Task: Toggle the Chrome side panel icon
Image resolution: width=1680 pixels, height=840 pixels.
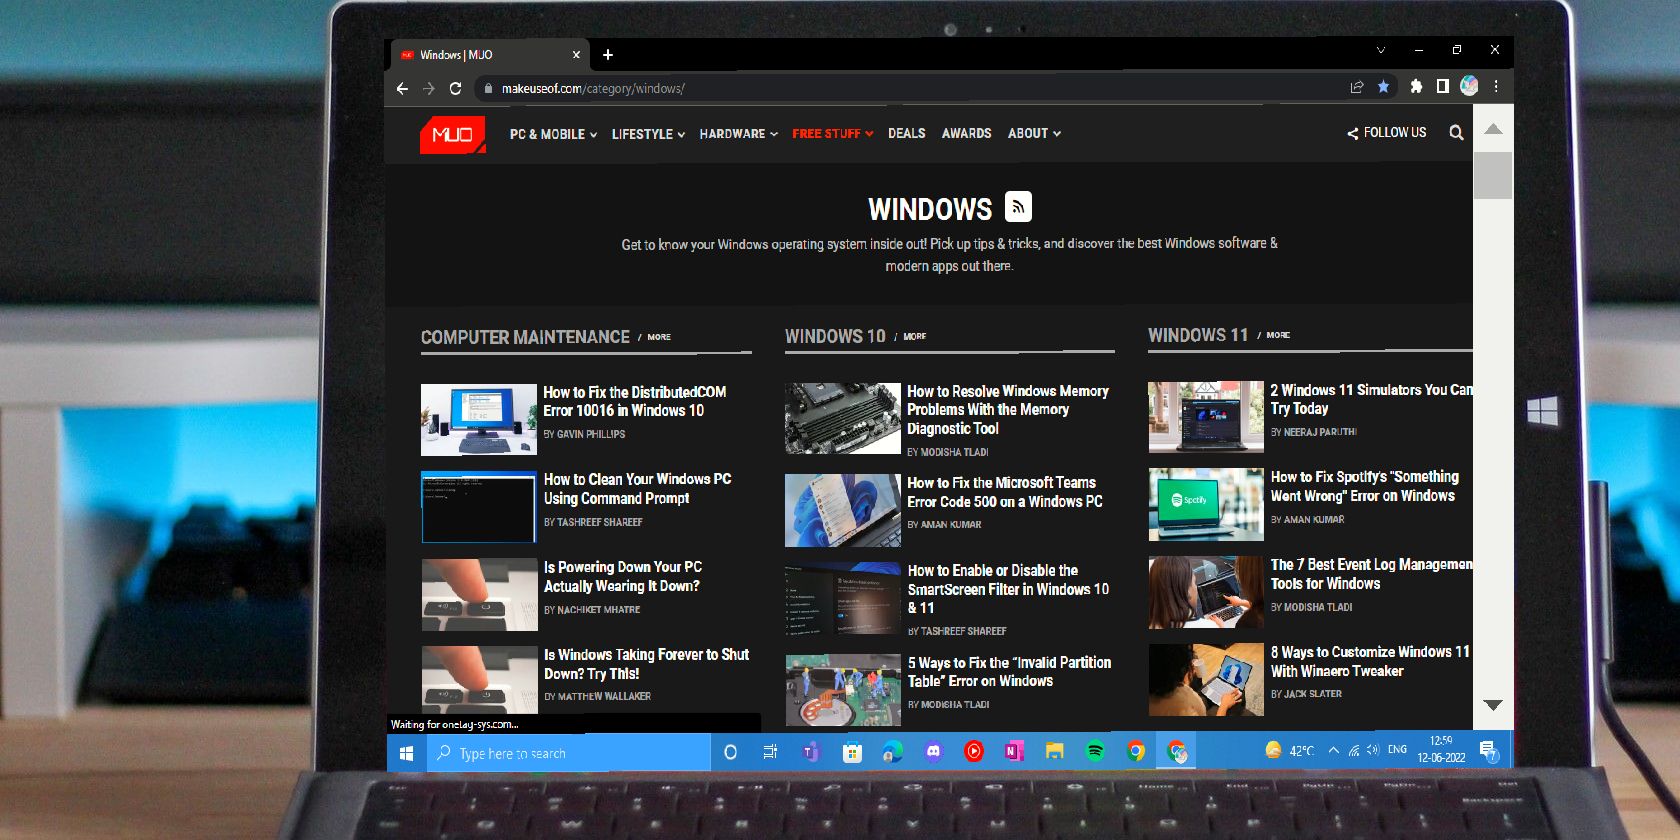Action: click(1442, 86)
